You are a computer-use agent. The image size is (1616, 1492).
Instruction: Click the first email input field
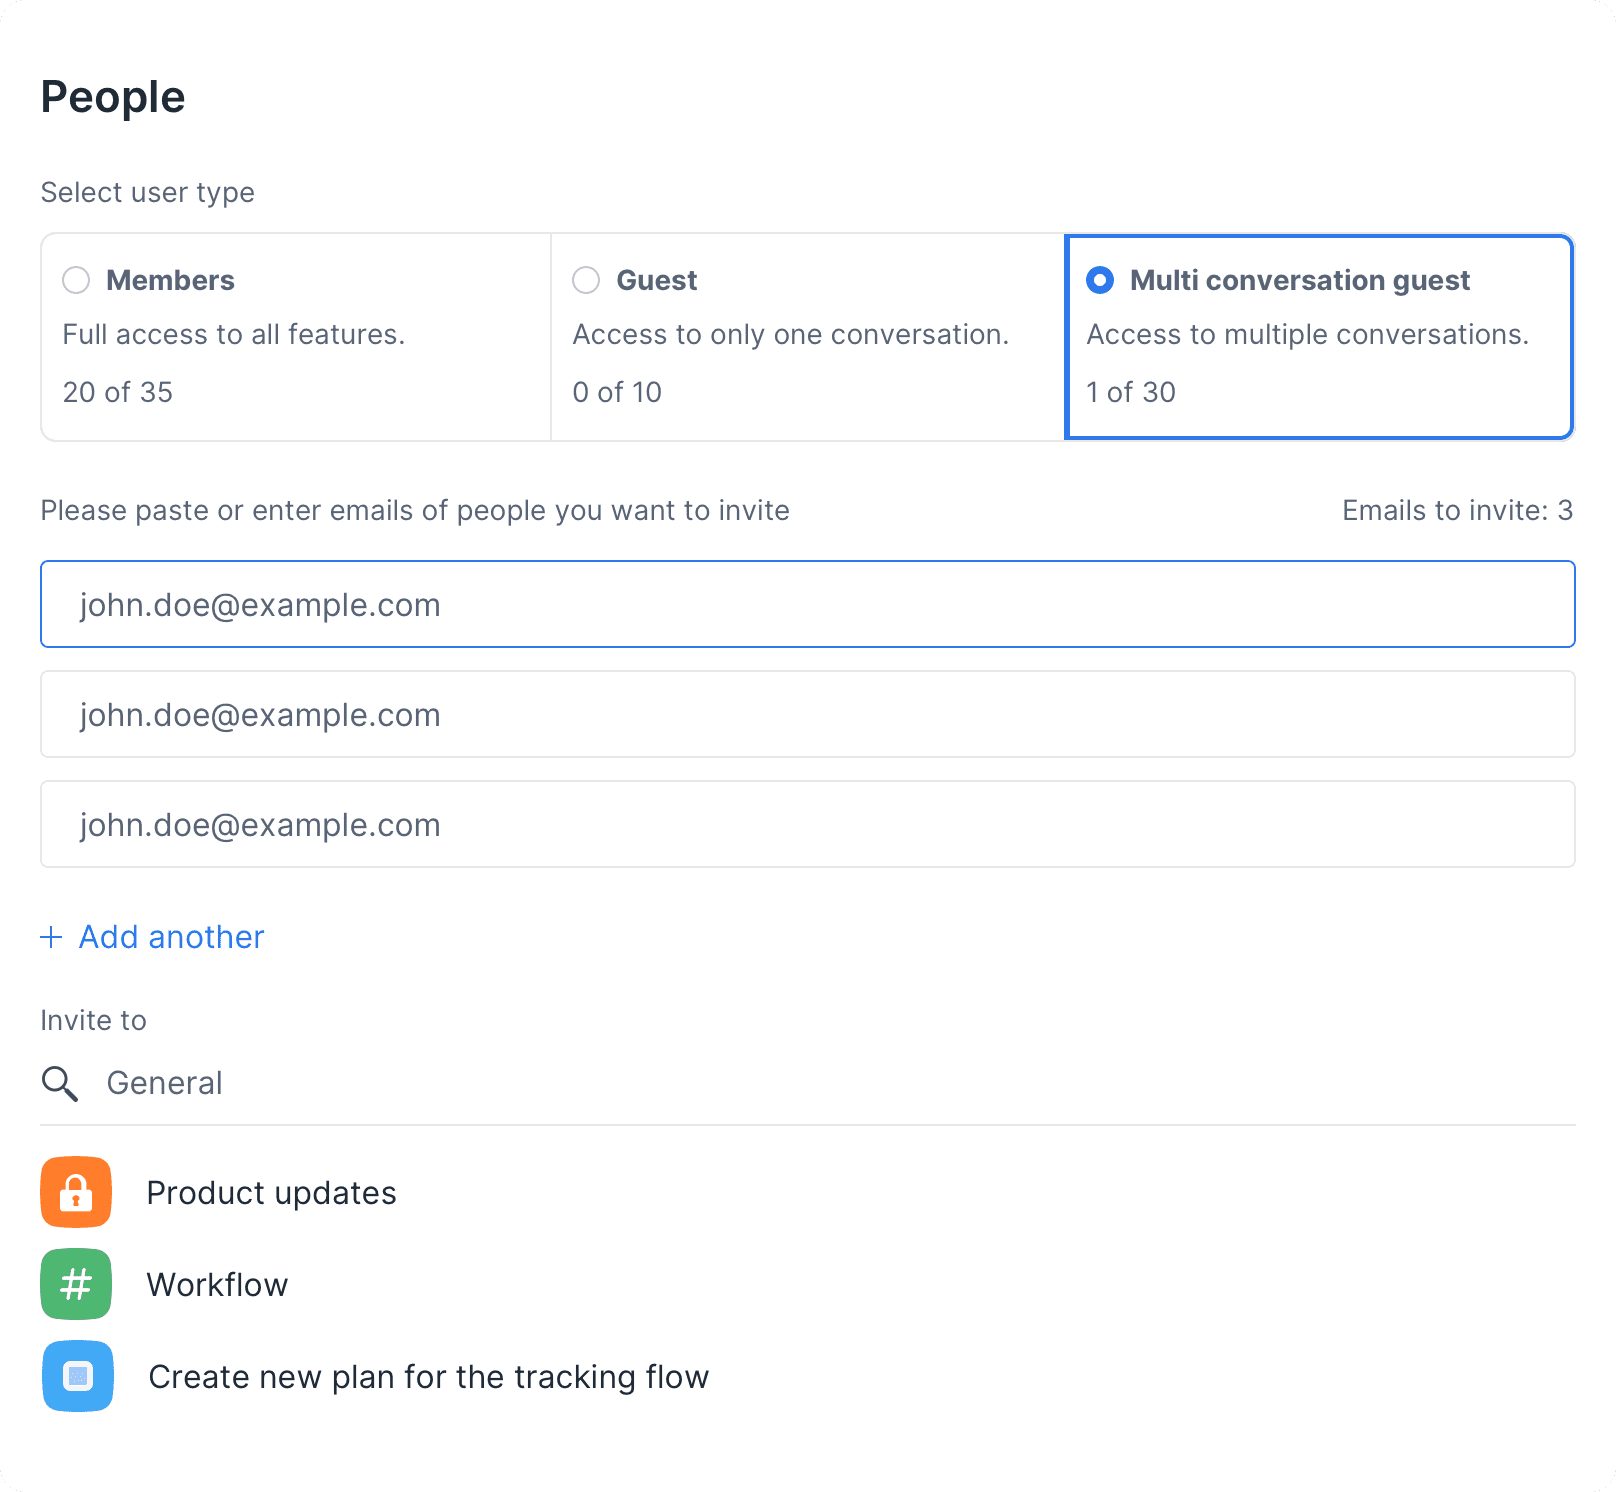(806, 604)
